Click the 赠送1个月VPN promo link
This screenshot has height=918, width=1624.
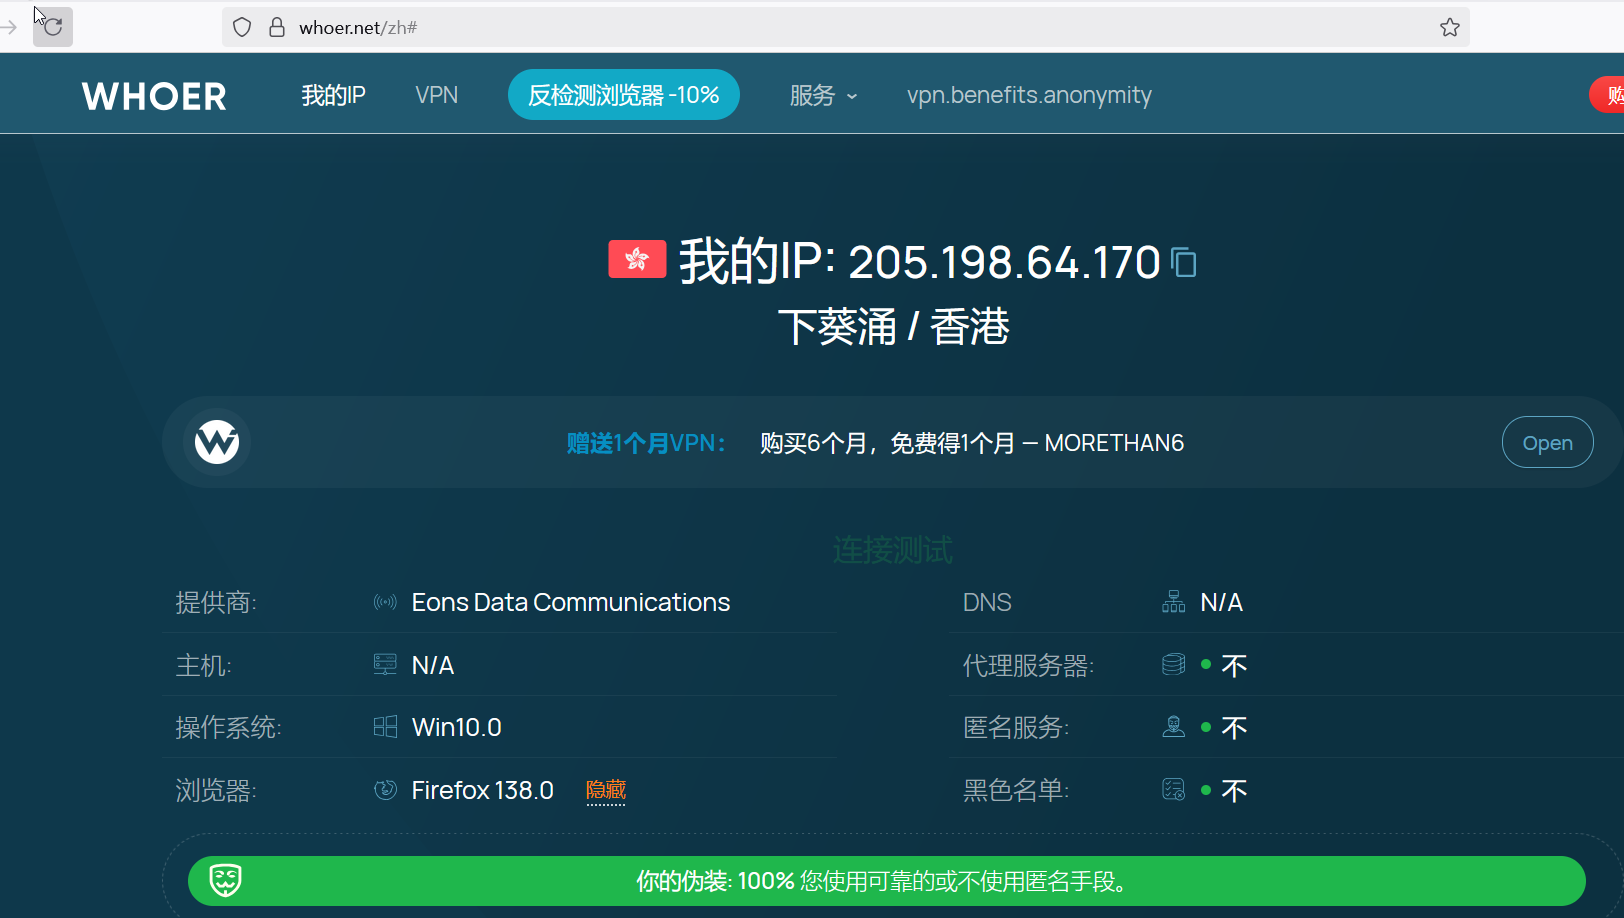pyautogui.click(x=646, y=443)
